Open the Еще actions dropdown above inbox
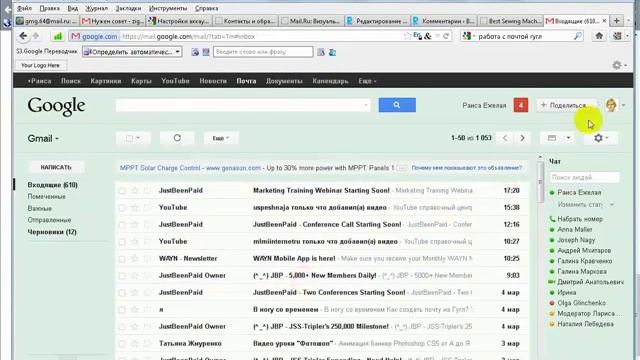 coord(221,138)
